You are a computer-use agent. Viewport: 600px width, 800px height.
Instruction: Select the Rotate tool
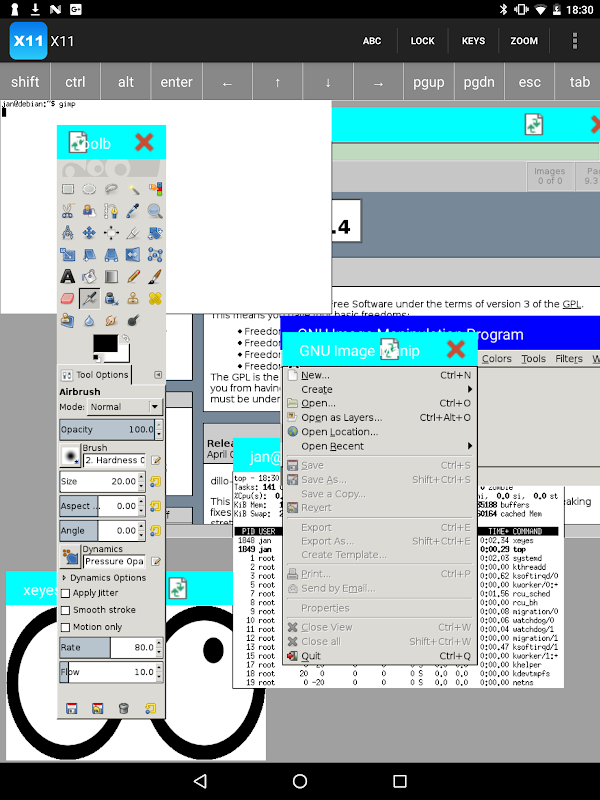coord(155,233)
